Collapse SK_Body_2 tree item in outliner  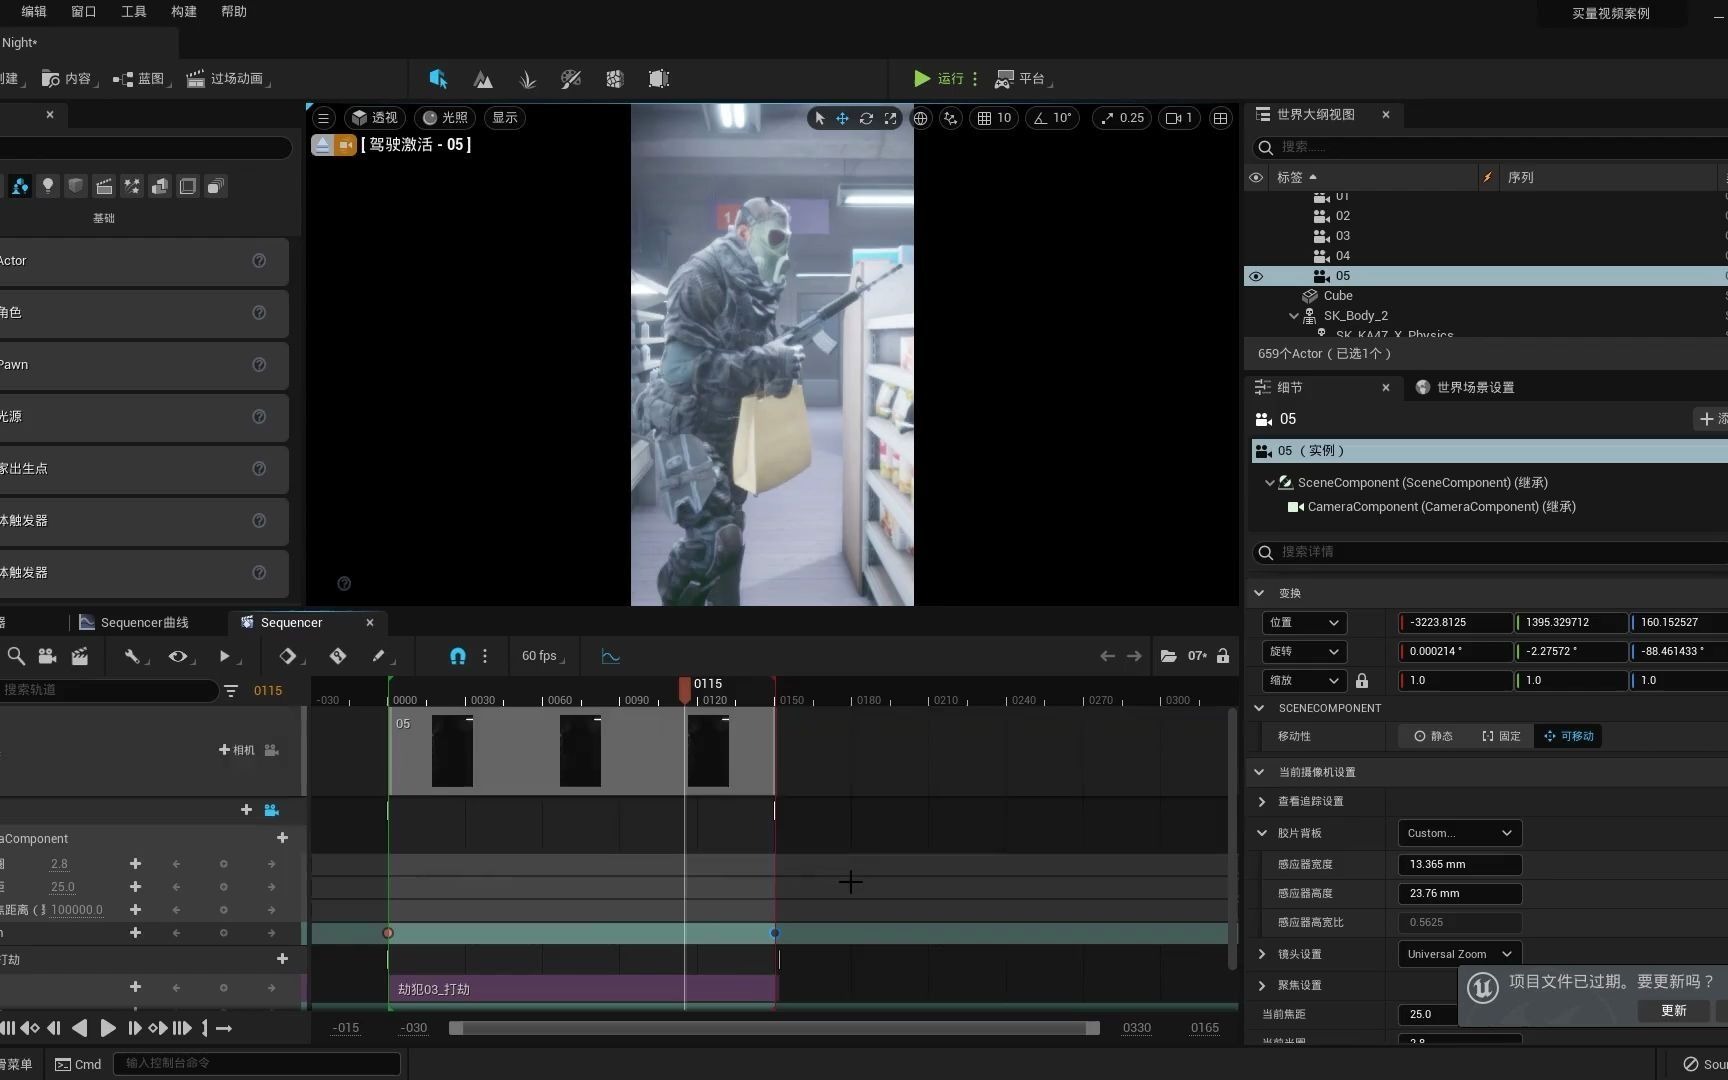(1294, 316)
